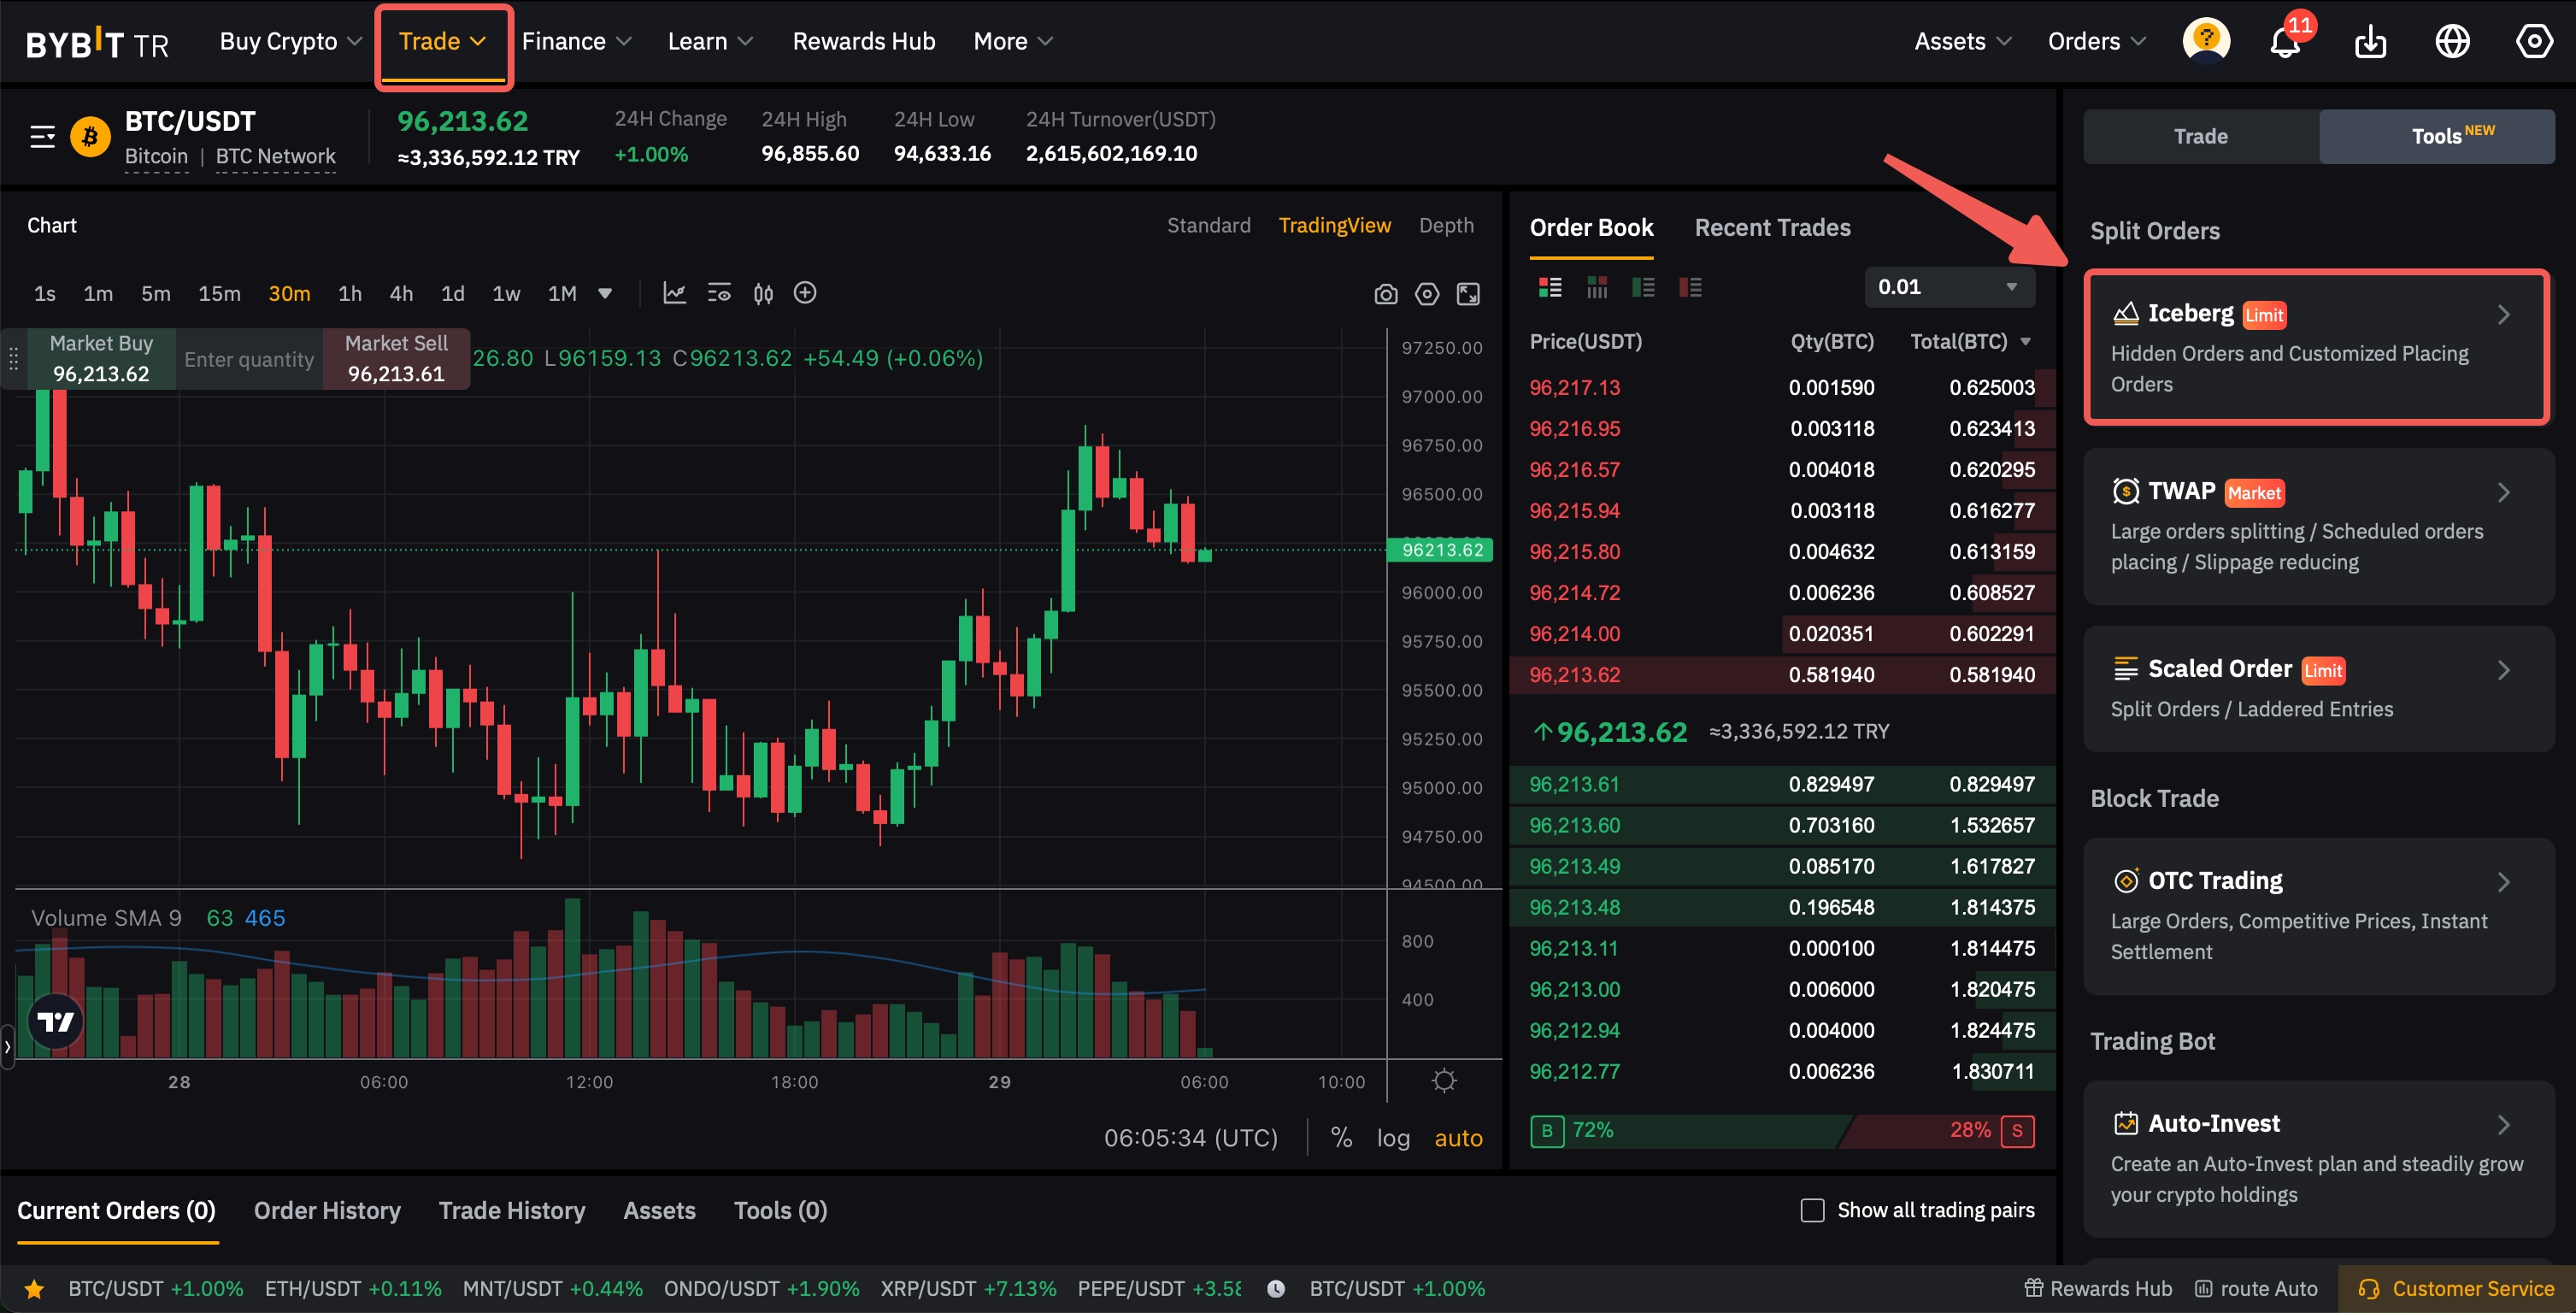2576x1313 pixels.
Task: Switch to Recent Trades tab
Action: click(x=1772, y=228)
